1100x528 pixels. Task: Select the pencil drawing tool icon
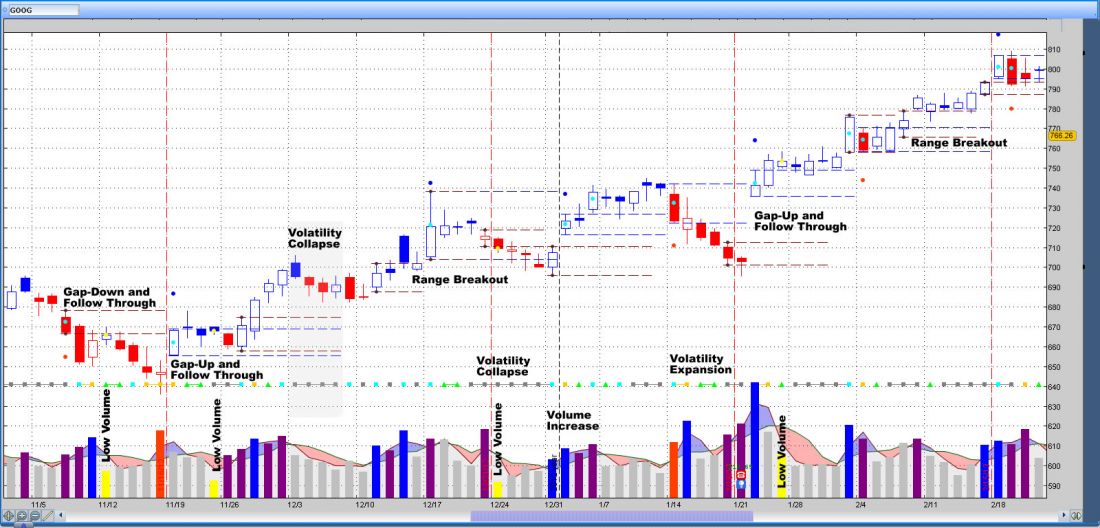pos(49,516)
